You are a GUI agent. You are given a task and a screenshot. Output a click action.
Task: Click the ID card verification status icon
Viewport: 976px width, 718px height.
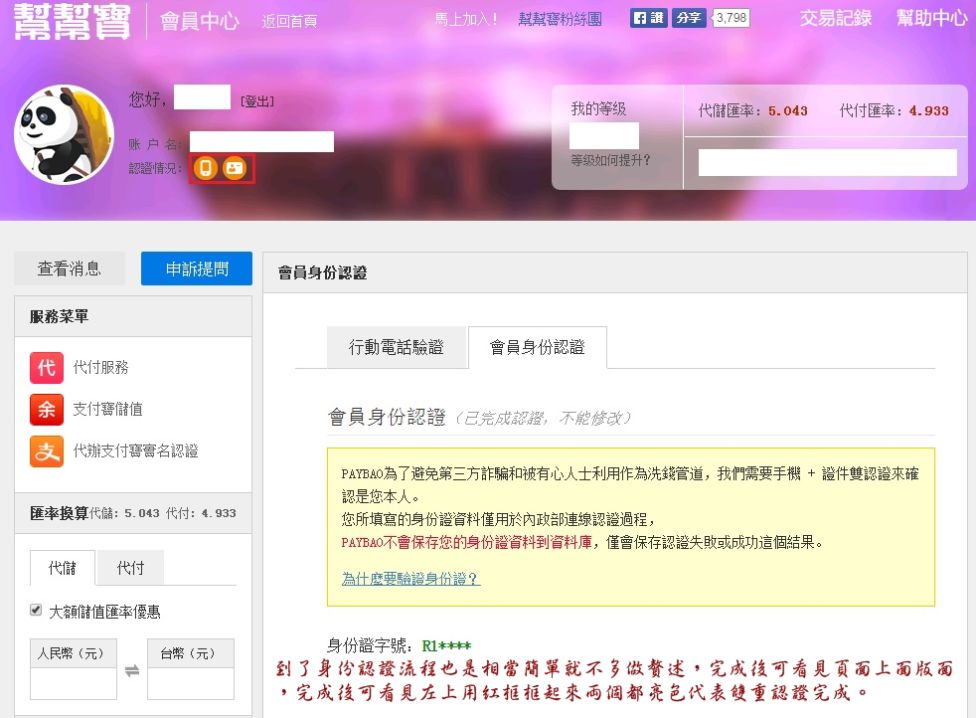point(235,168)
